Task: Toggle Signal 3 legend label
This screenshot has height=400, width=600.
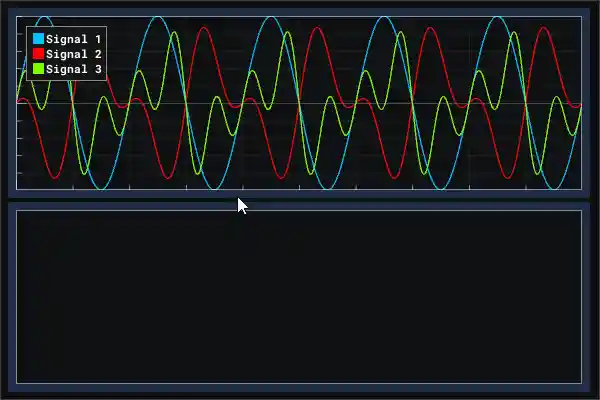Action: pos(74,70)
